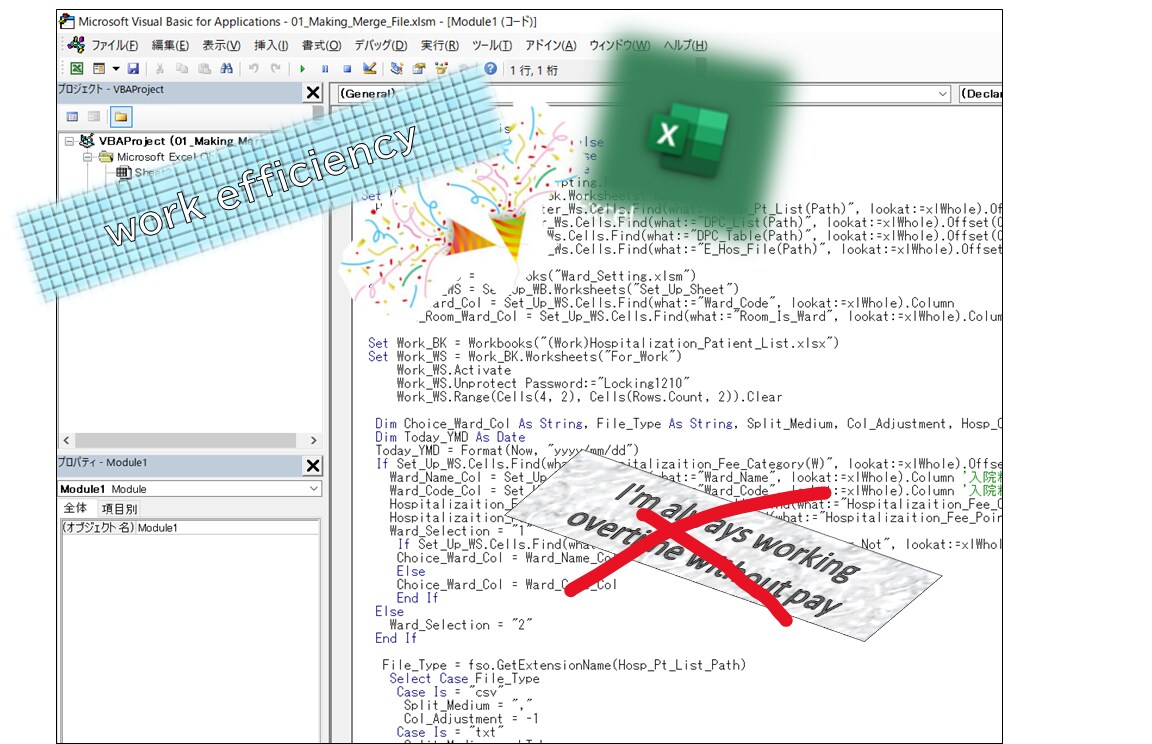Click the code line 'Case Is = "csv"'

(x=450, y=692)
